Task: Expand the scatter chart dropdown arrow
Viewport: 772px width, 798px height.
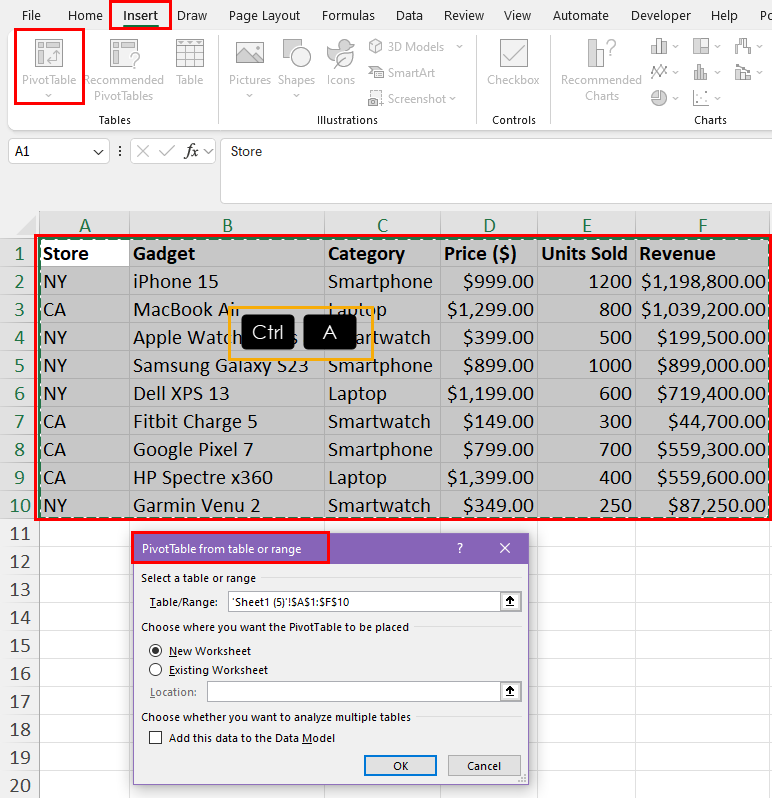Action: coord(718,98)
